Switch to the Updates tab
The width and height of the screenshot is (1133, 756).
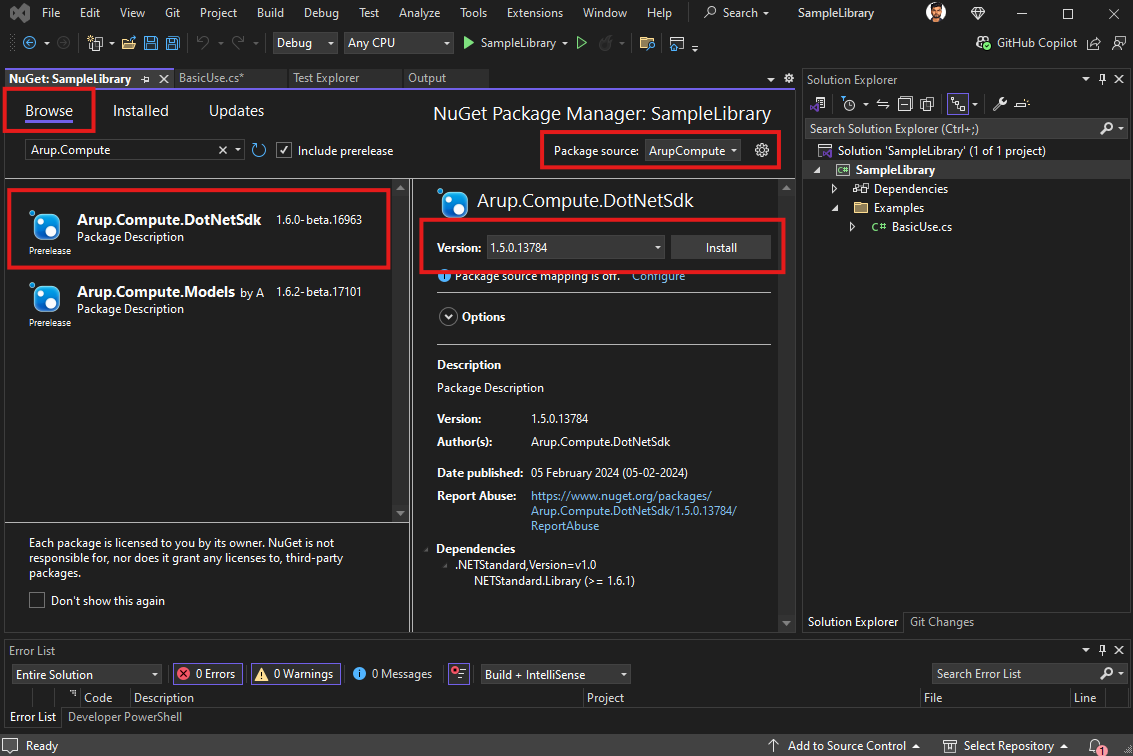pyautogui.click(x=236, y=111)
